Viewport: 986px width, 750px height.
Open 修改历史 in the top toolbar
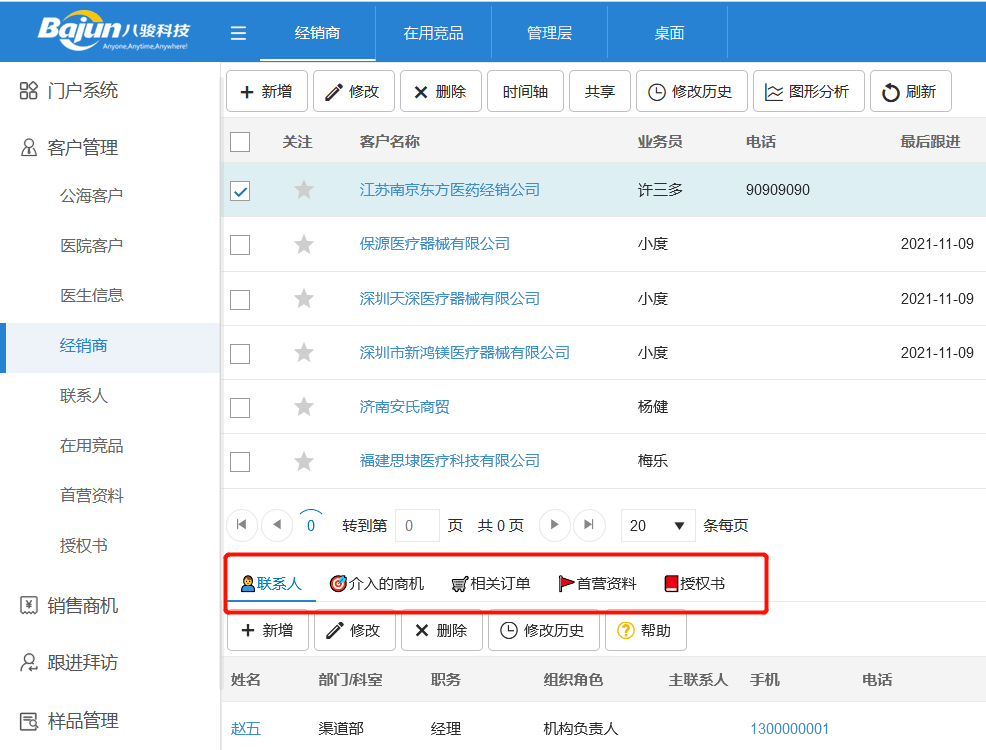(x=690, y=92)
